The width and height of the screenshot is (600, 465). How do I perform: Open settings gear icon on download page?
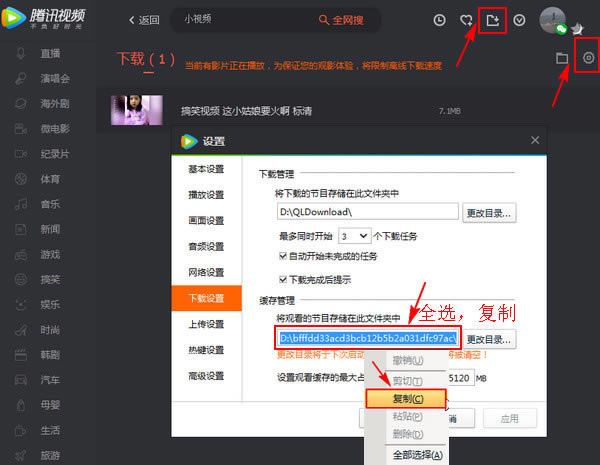coord(589,58)
